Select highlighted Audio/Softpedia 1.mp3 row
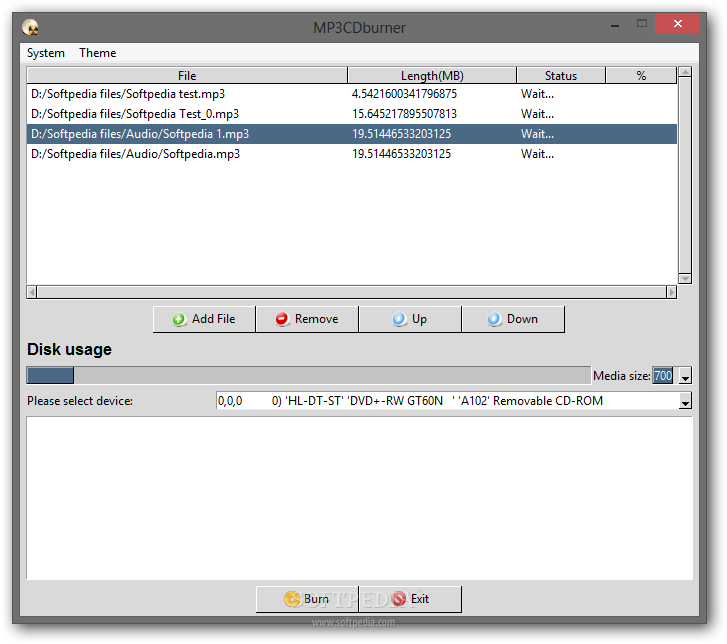The width and height of the screenshot is (727, 644). [351, 134]
